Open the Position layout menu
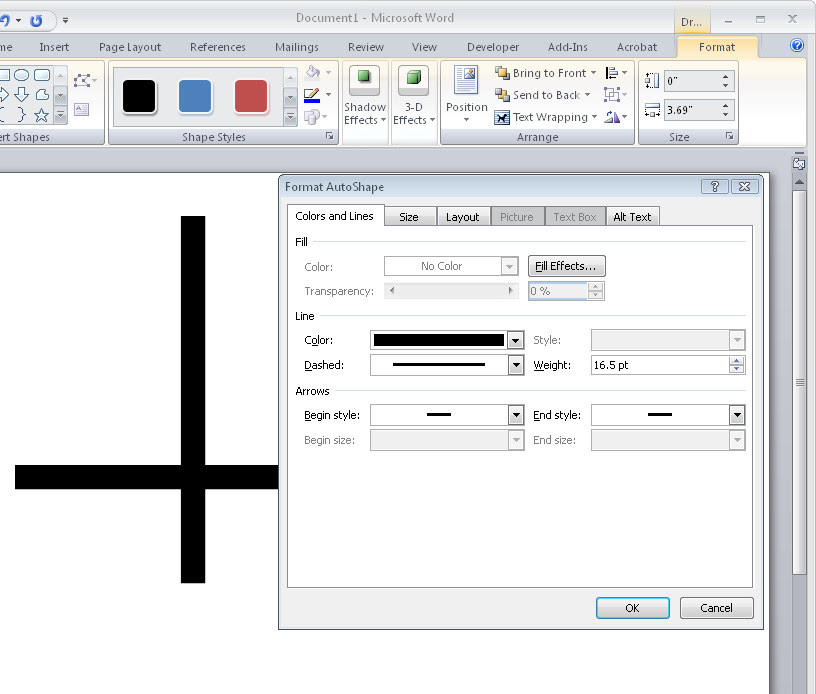The image size is (816, 694). [x=466, y=96]
